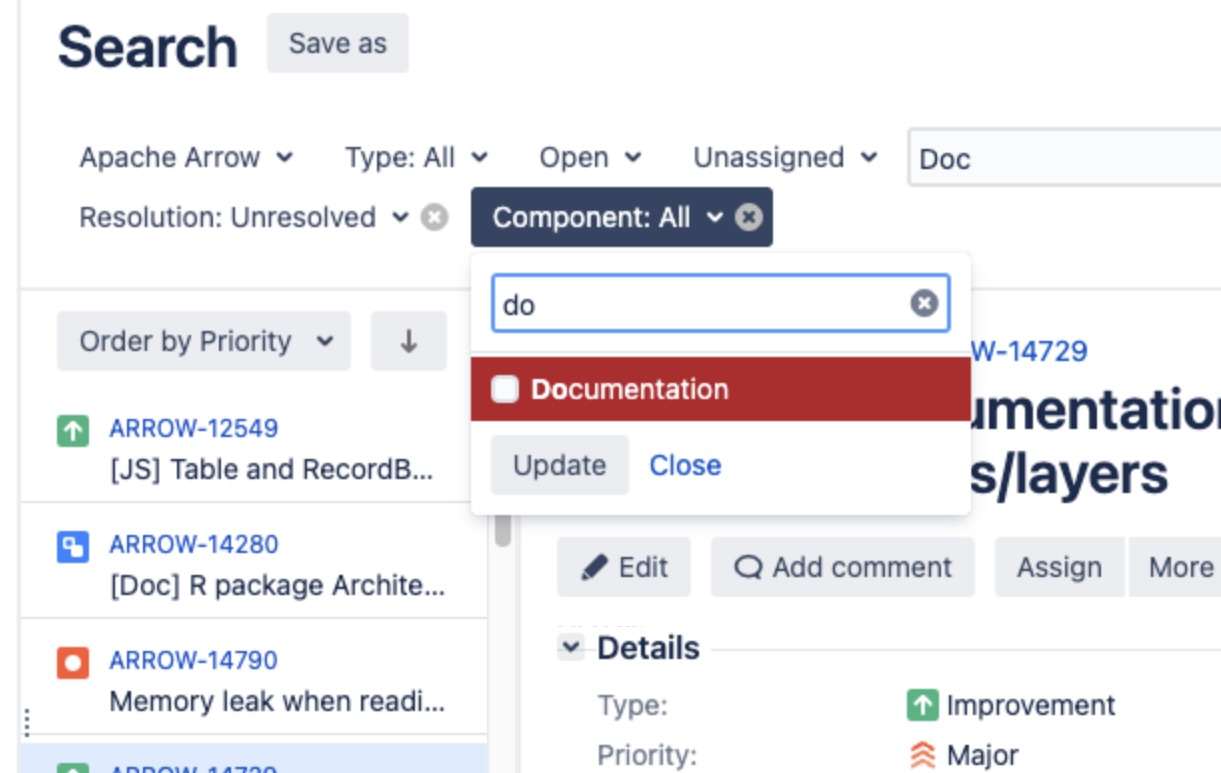Click the green improvement icon beside ARROW-12549
1221x773 pixels.
73,431
